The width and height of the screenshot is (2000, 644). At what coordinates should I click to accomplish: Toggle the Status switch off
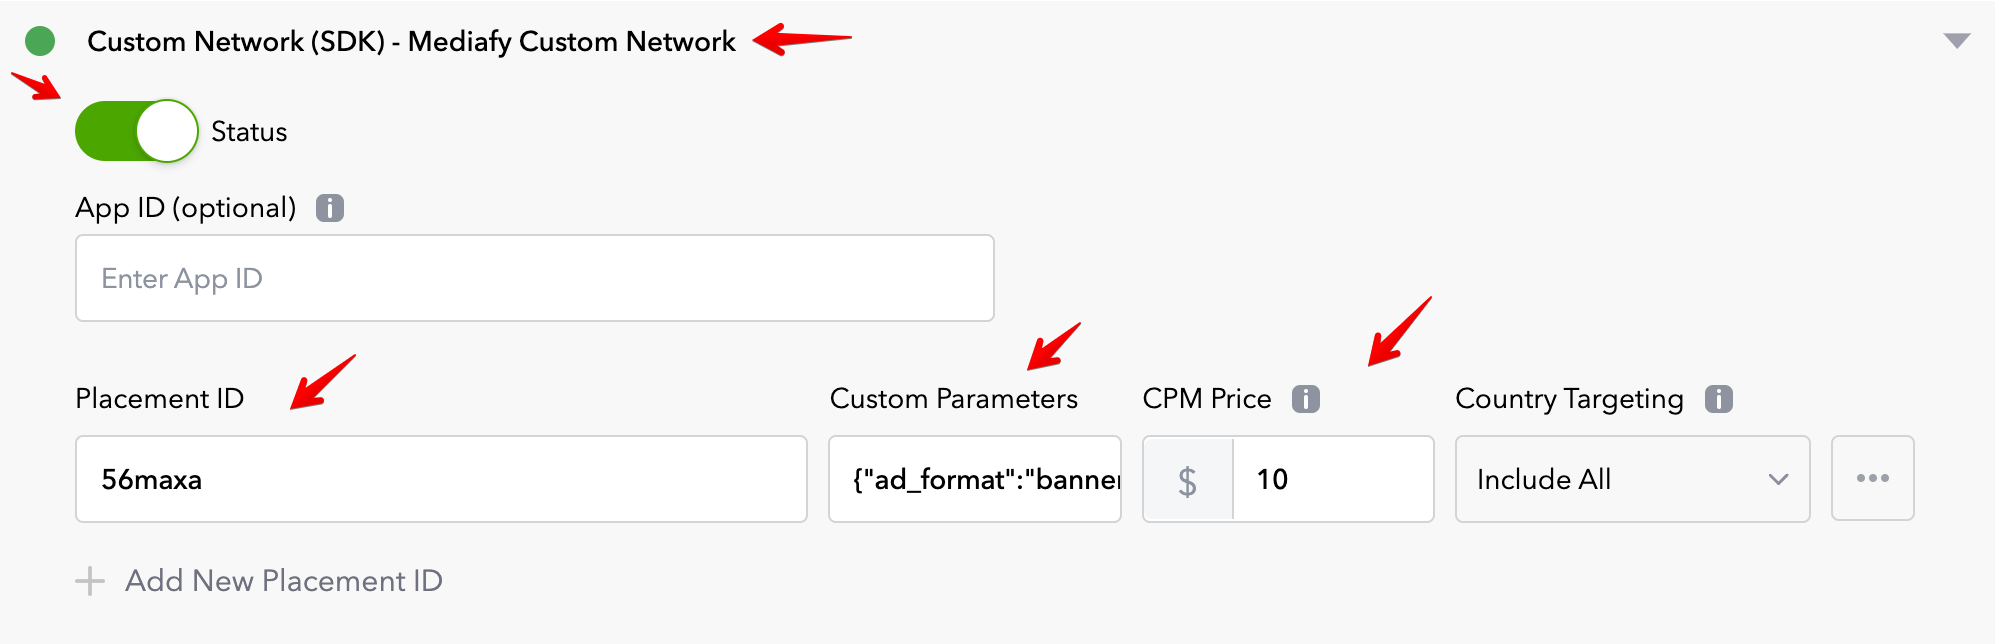[x=137, y=131]
